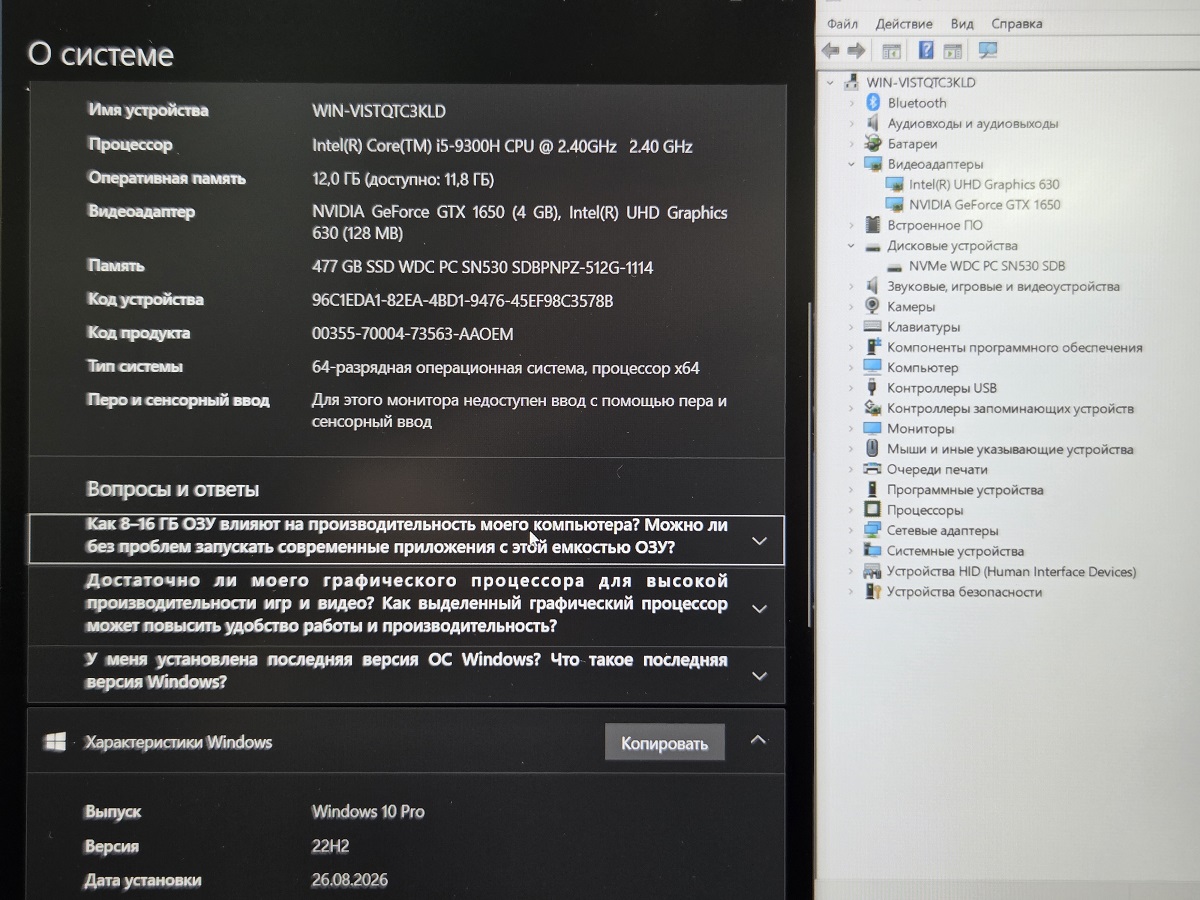Click the Процессоры chip icon
The width and height of the screenshot is (1200, 900).
872,510
